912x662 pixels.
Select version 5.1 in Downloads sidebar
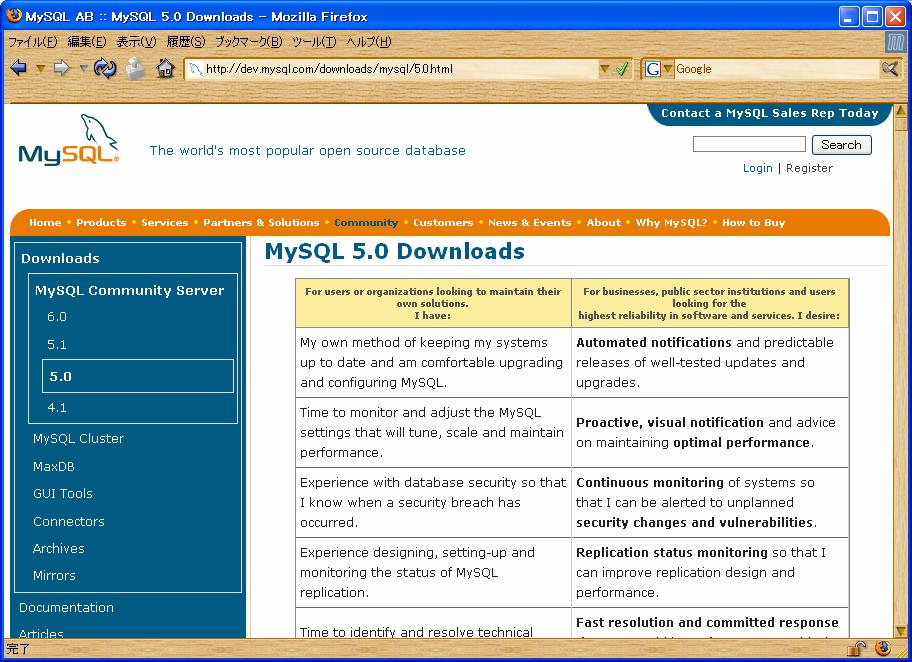click(57, 344)
